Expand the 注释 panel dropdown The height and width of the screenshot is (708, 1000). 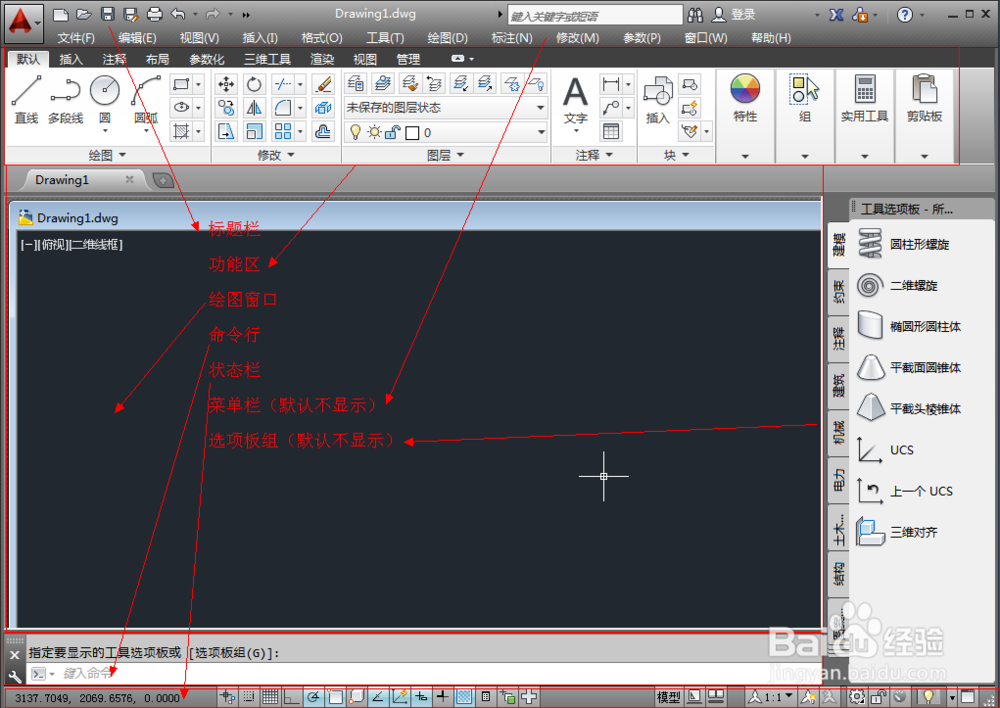tap(594, 155)
